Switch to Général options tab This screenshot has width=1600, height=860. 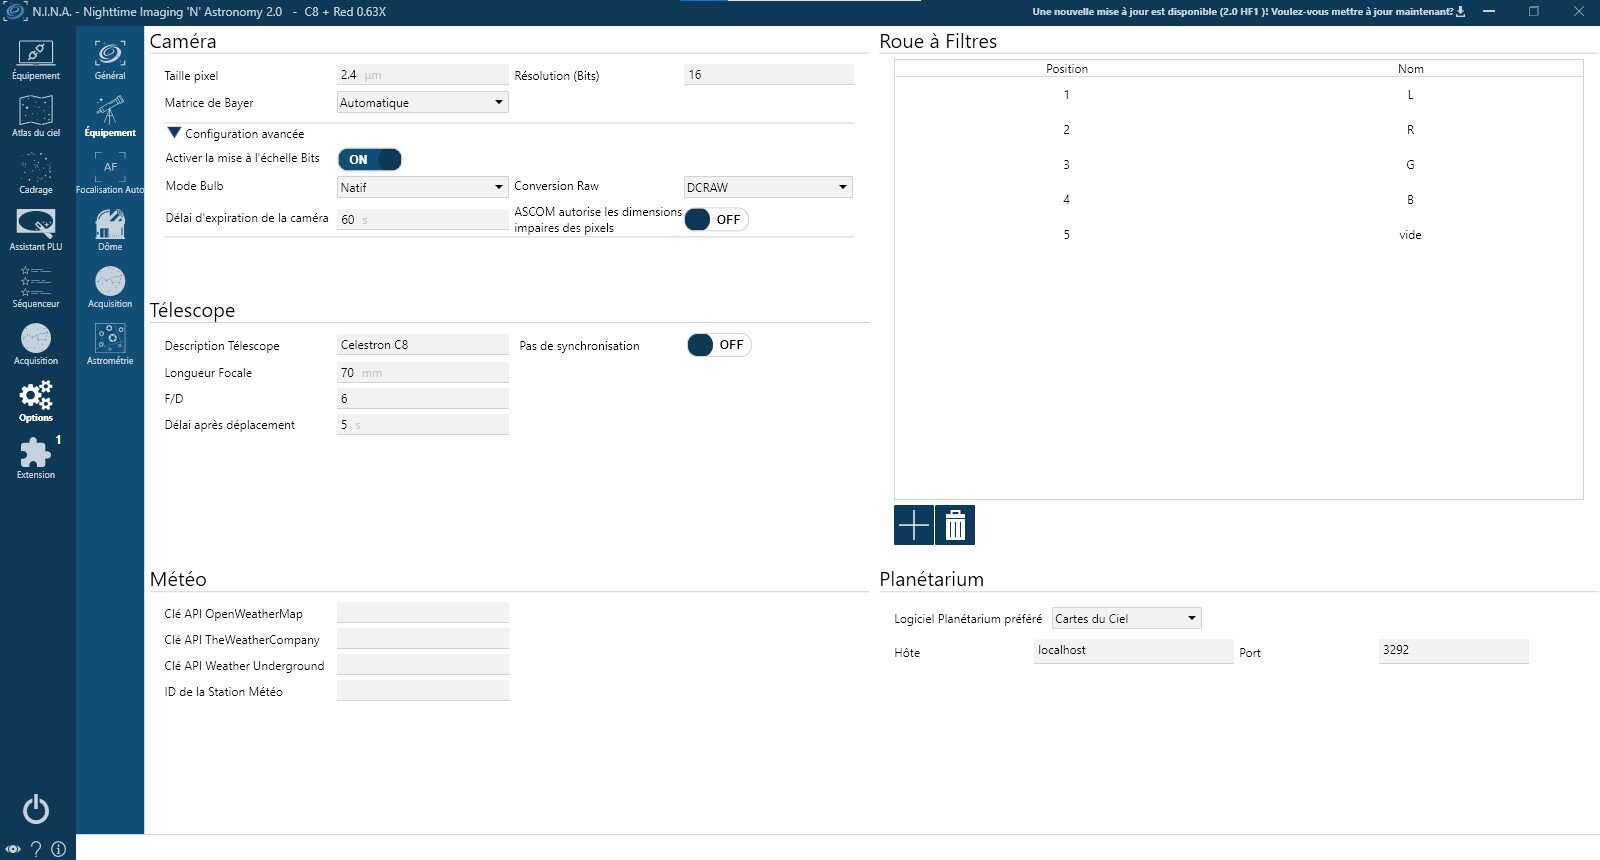pyautogui.click(x=110, y=60)
